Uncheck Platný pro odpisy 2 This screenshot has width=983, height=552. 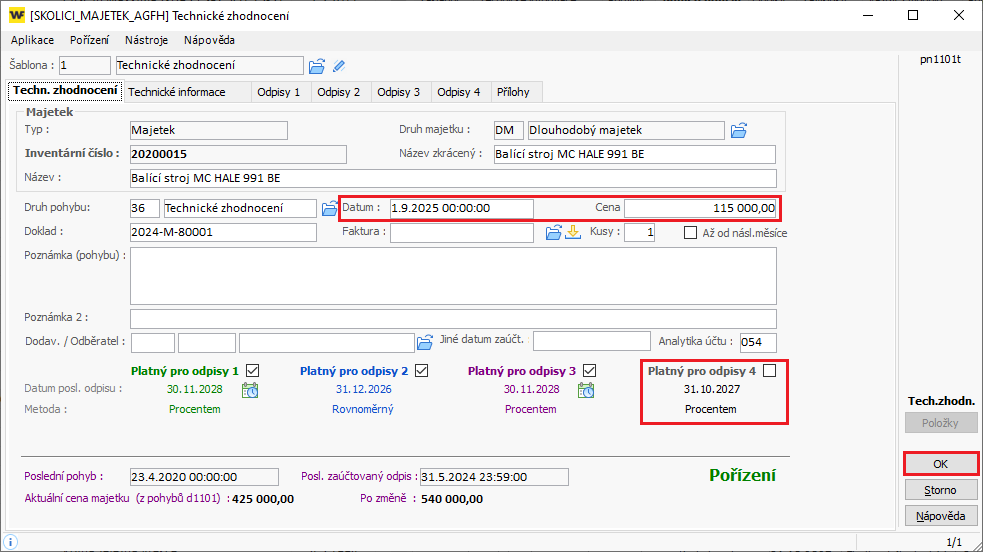pos(421,371)
